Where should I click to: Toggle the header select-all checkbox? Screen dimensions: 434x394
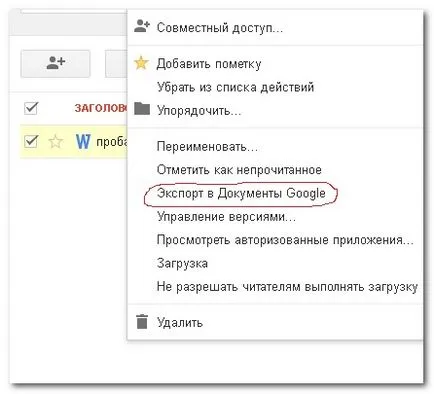click(x=31, y=108)
